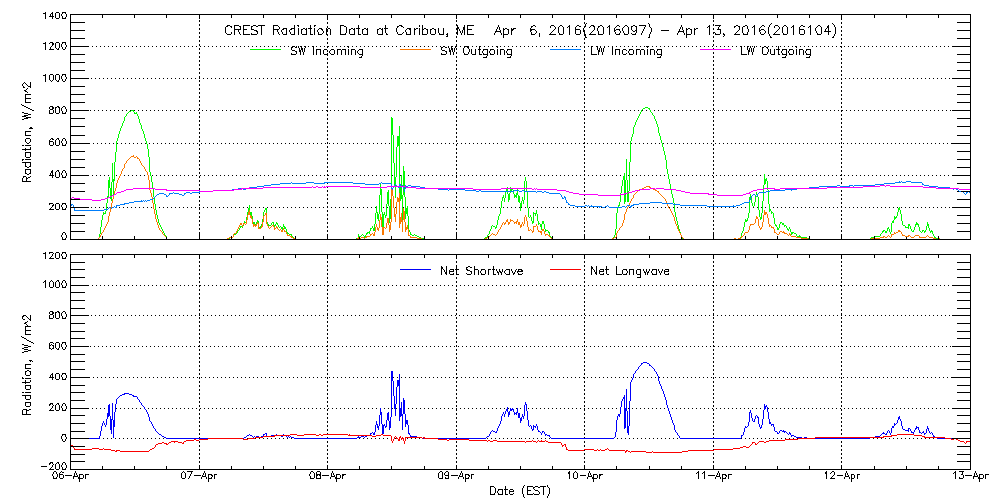
Task: Click the 1400 tick on upper y-axis
Action: 54,17
